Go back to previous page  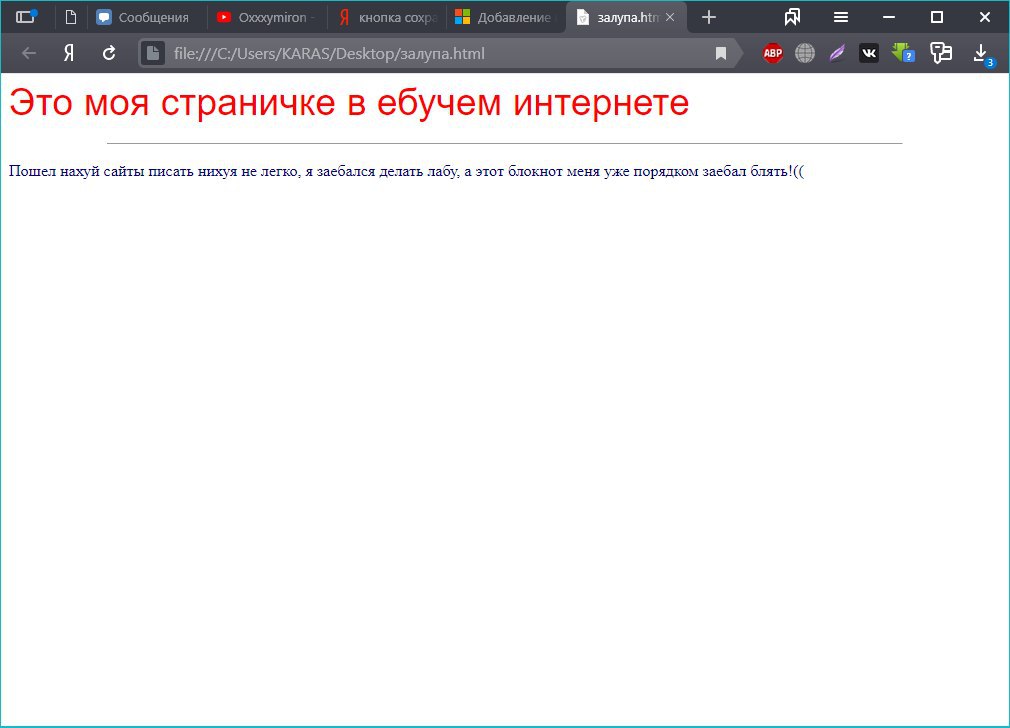28,53
